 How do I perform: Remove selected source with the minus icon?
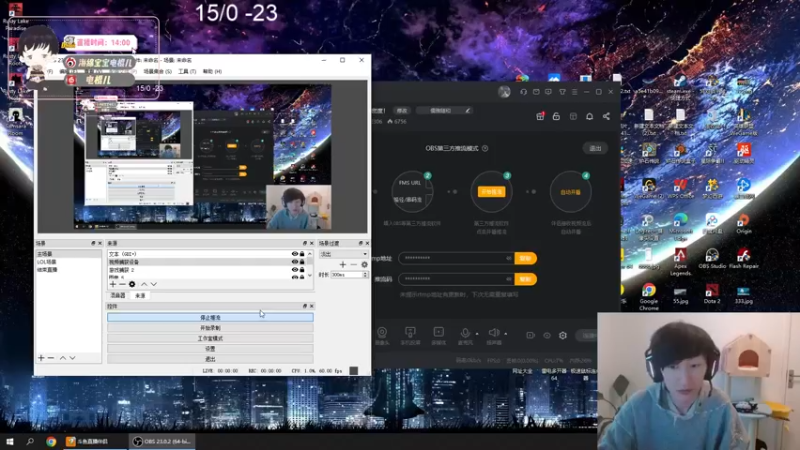point(122,284)
